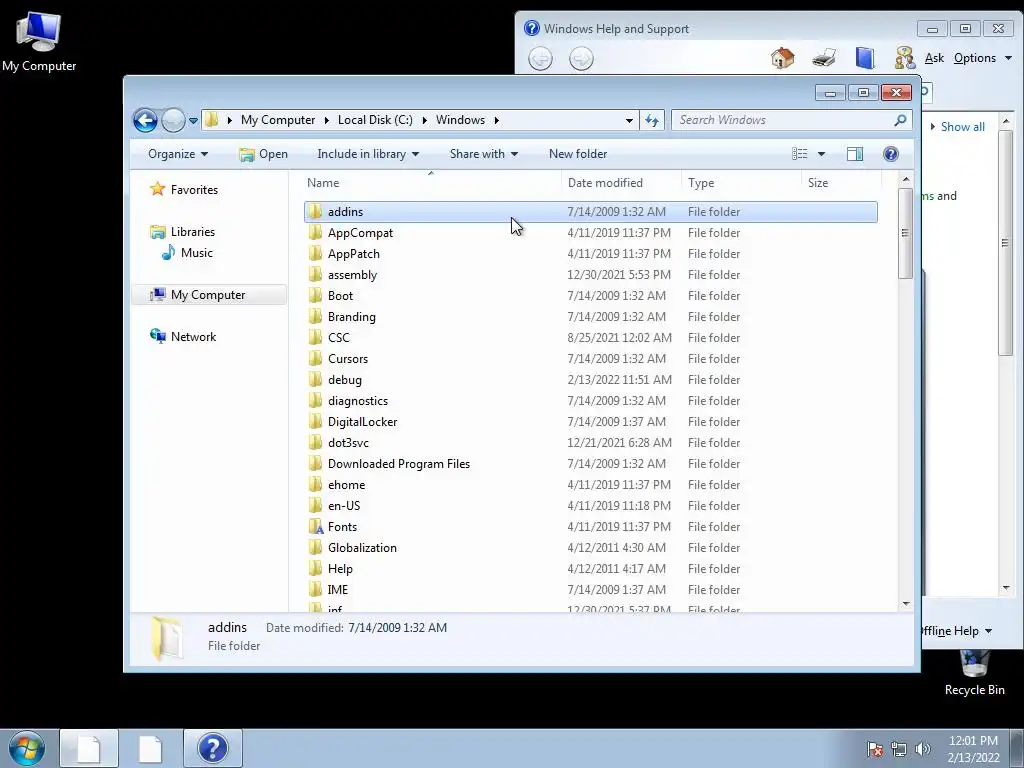Select the AppPatch folder icon

pos(315,253)
